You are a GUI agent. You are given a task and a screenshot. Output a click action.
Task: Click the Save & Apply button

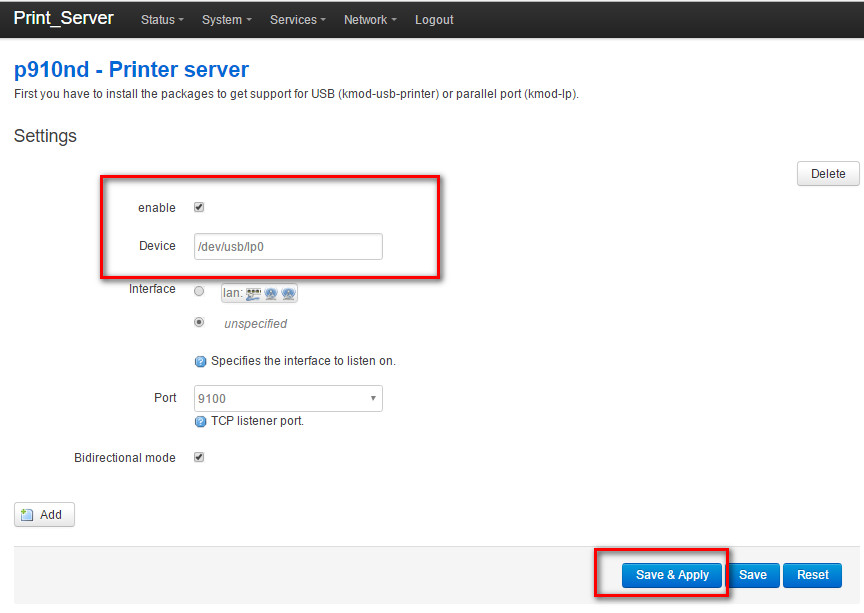click(672, 575)
